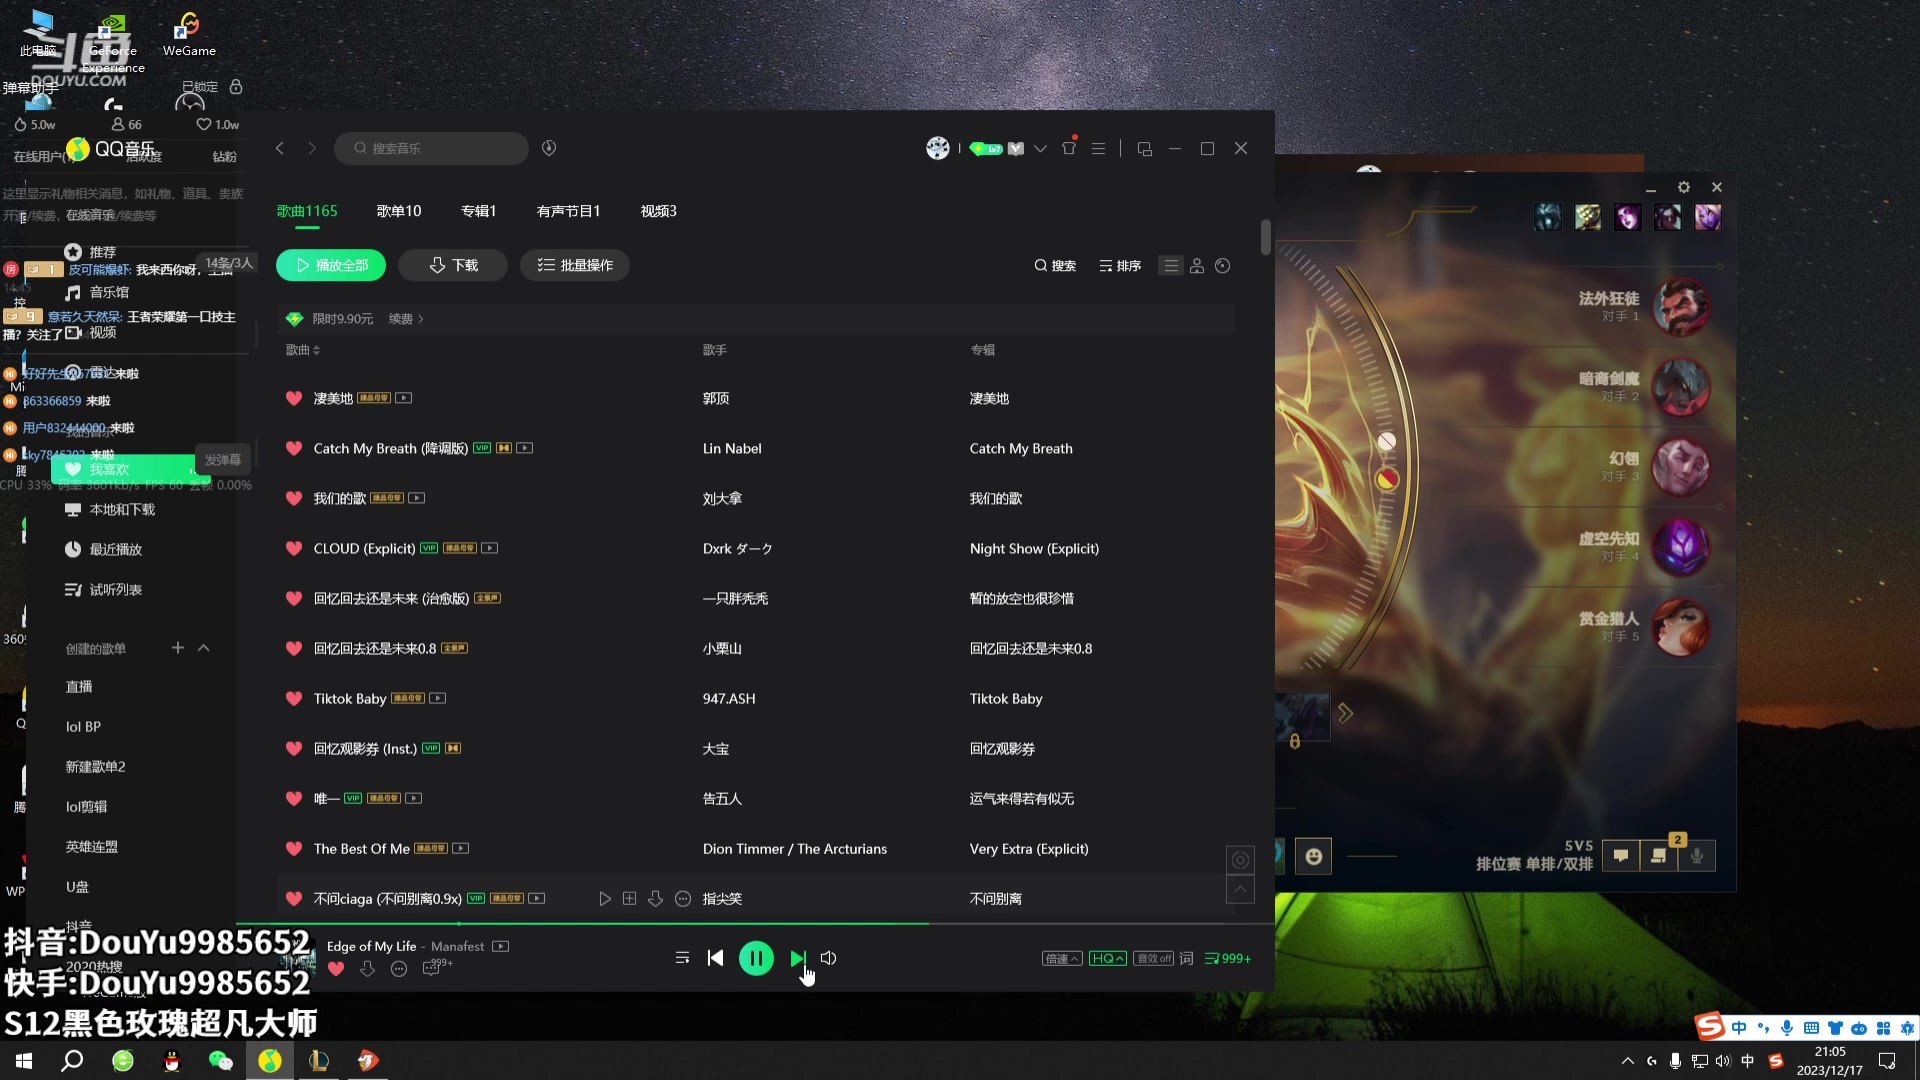
Task: Open the volume control speaker icon
Action: click(829, 958)
